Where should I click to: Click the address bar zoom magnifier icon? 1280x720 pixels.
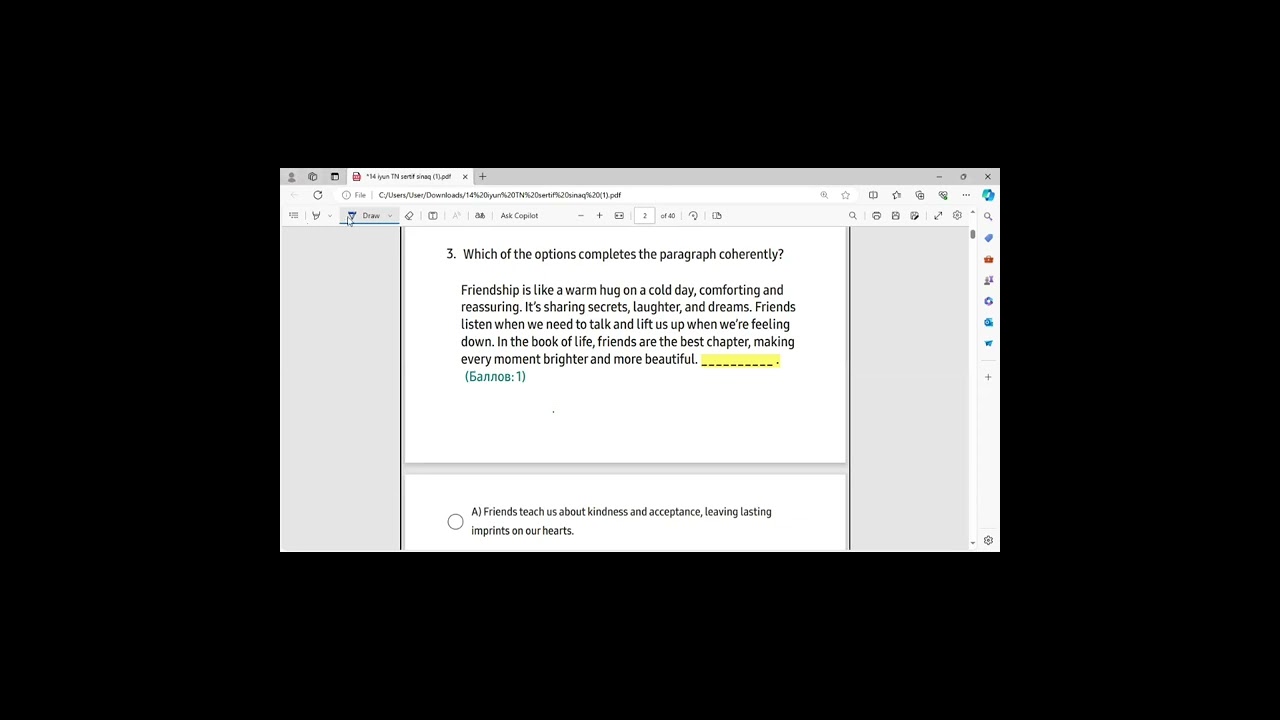[x=824, y=195]
